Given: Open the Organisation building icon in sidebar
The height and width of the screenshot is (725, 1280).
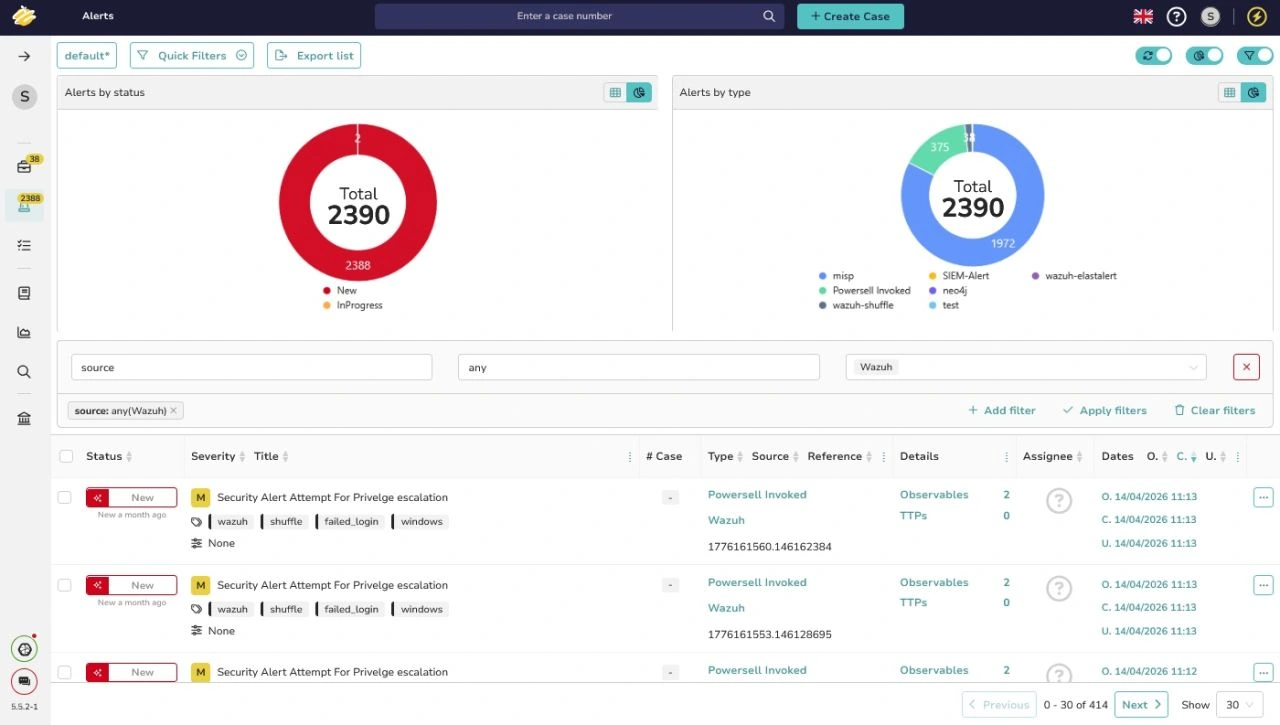Looking at the screenshot, I should tap(25, 418).
